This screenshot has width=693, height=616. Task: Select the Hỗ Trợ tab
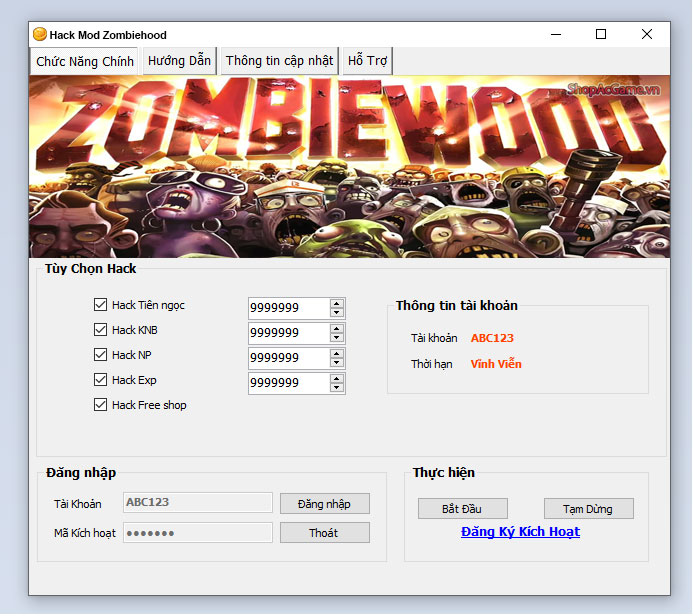point(367,61)
